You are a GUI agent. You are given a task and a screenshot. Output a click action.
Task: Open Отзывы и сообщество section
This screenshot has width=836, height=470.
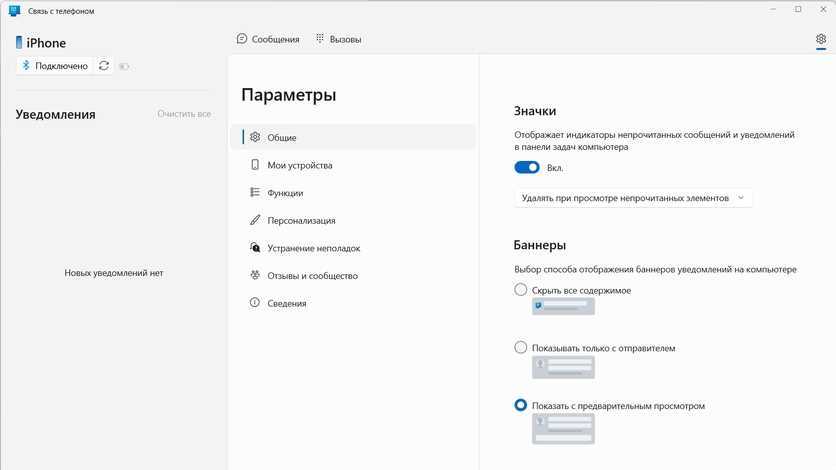pos(312,275)
